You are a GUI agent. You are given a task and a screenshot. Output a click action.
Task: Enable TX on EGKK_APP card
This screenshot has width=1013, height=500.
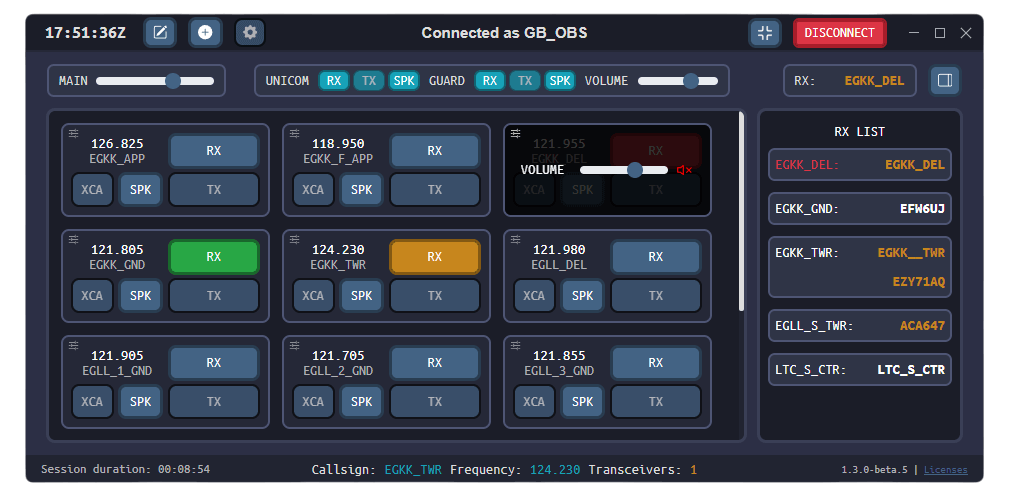214,189
